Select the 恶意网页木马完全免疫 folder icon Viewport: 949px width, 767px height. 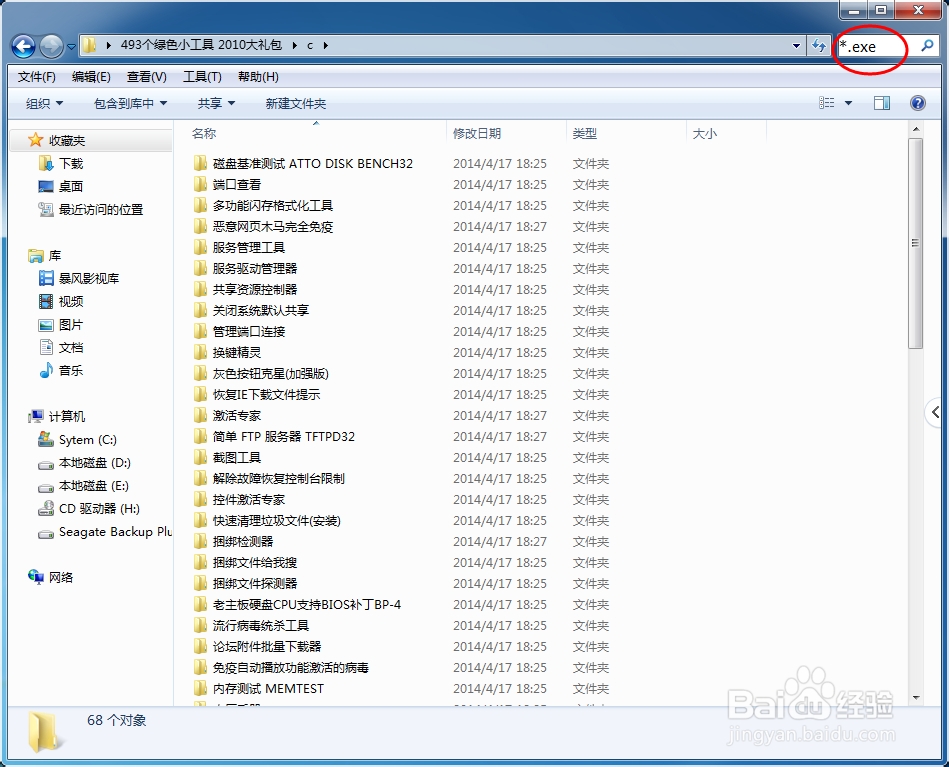(x=200, y=226)
